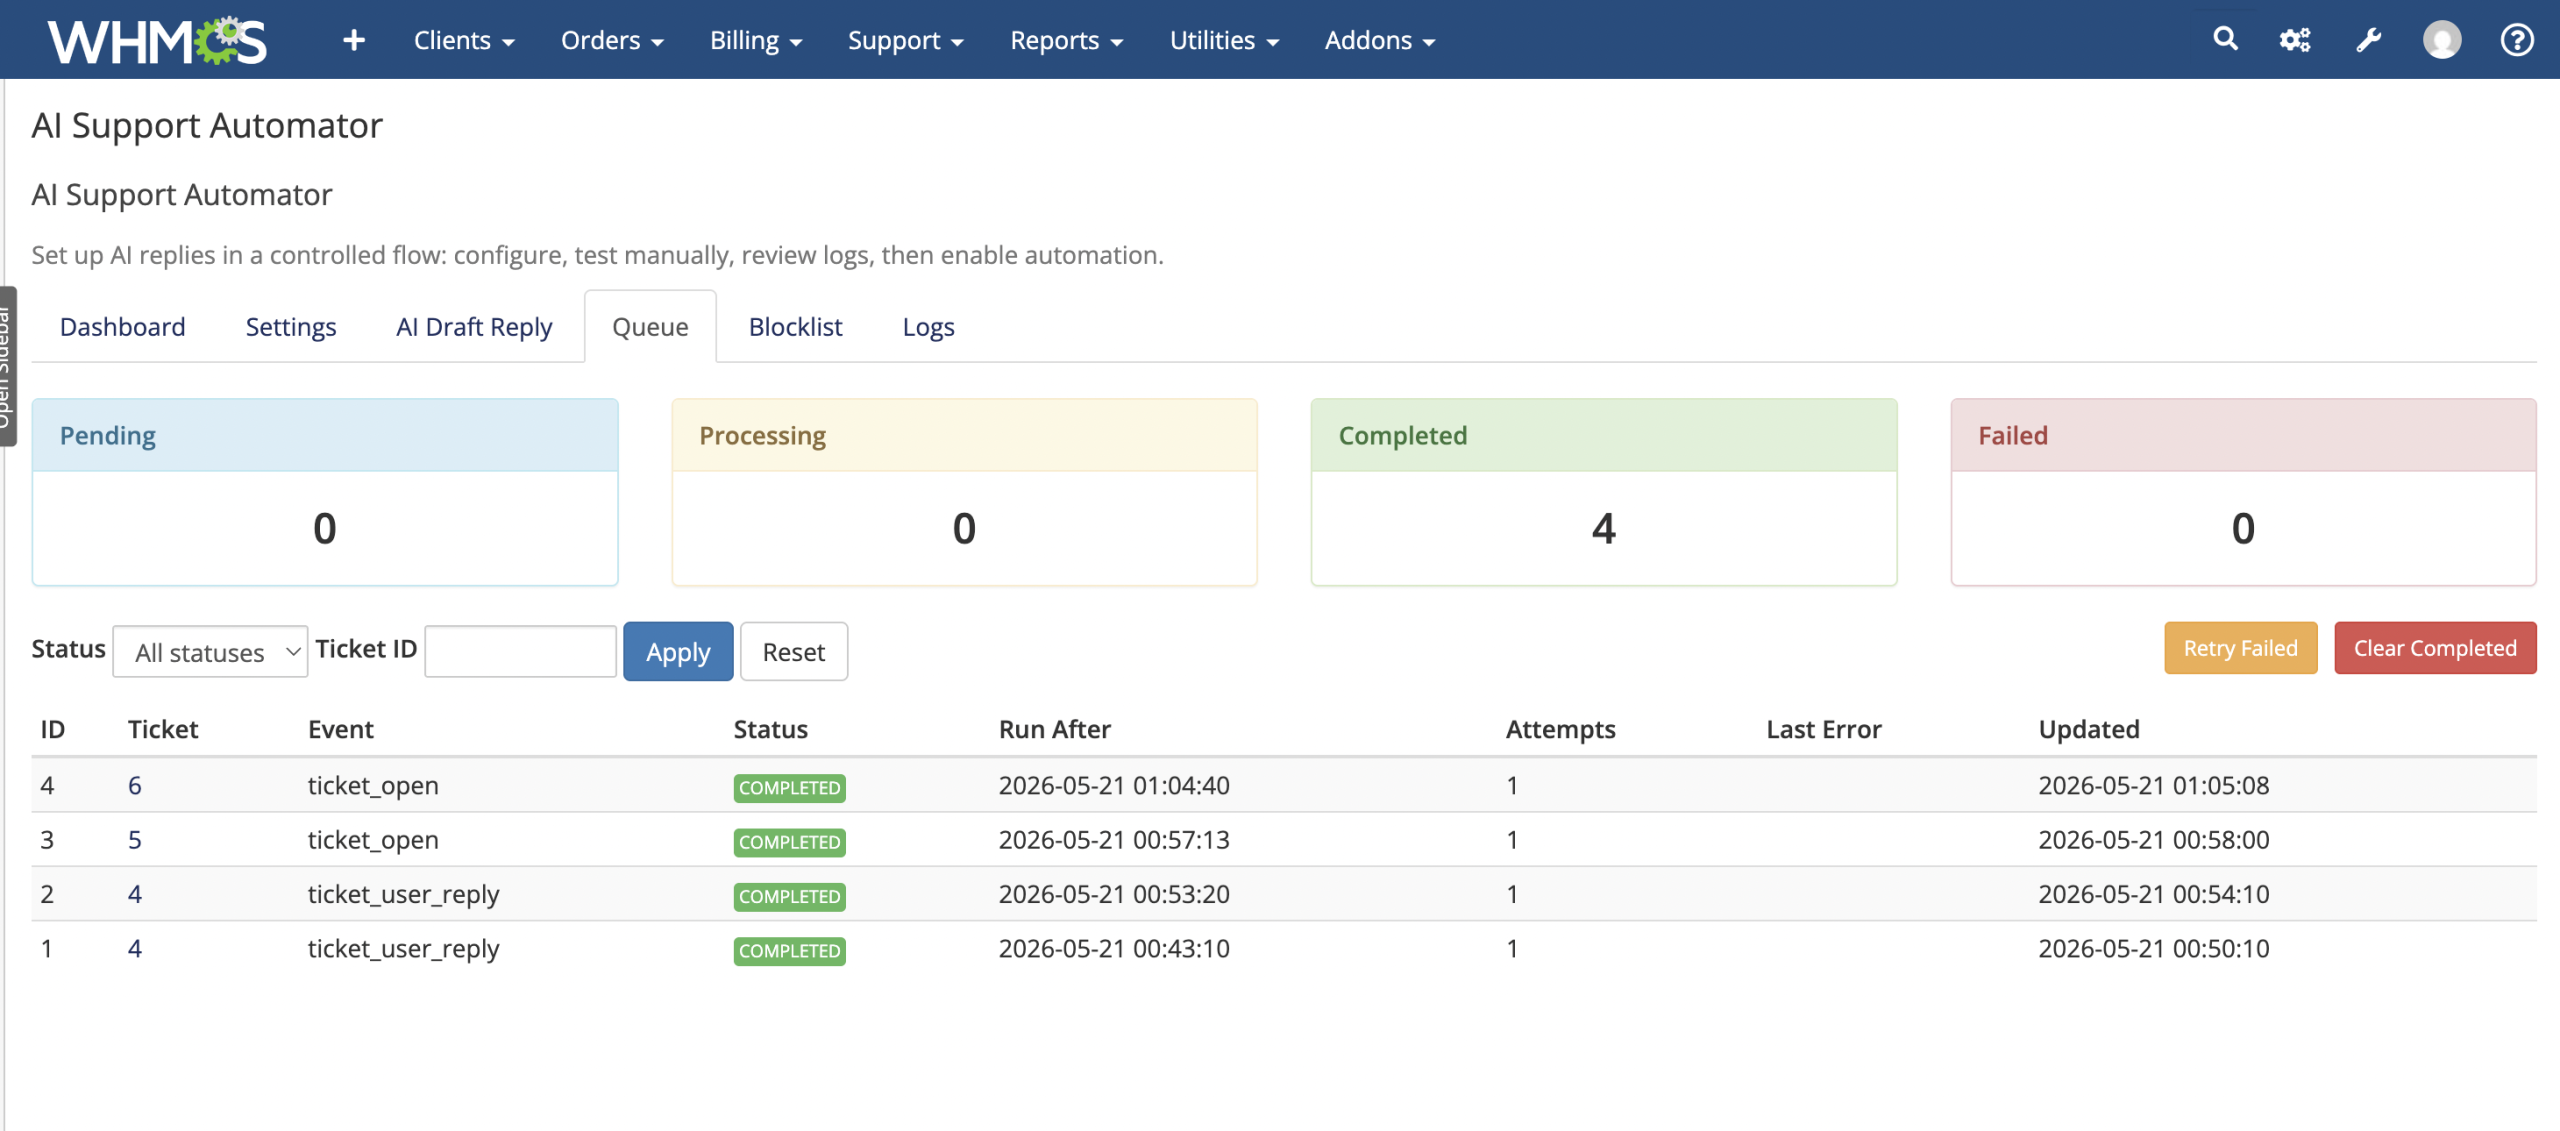Viewport: 2560px width, 1131px height.
Task: Open ticket 5 link
Action: (135, 840)
